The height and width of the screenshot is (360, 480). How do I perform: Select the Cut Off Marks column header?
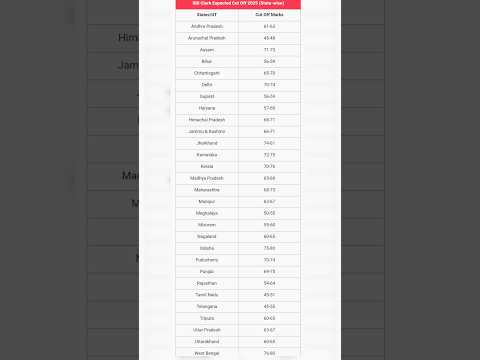[269, 15]
